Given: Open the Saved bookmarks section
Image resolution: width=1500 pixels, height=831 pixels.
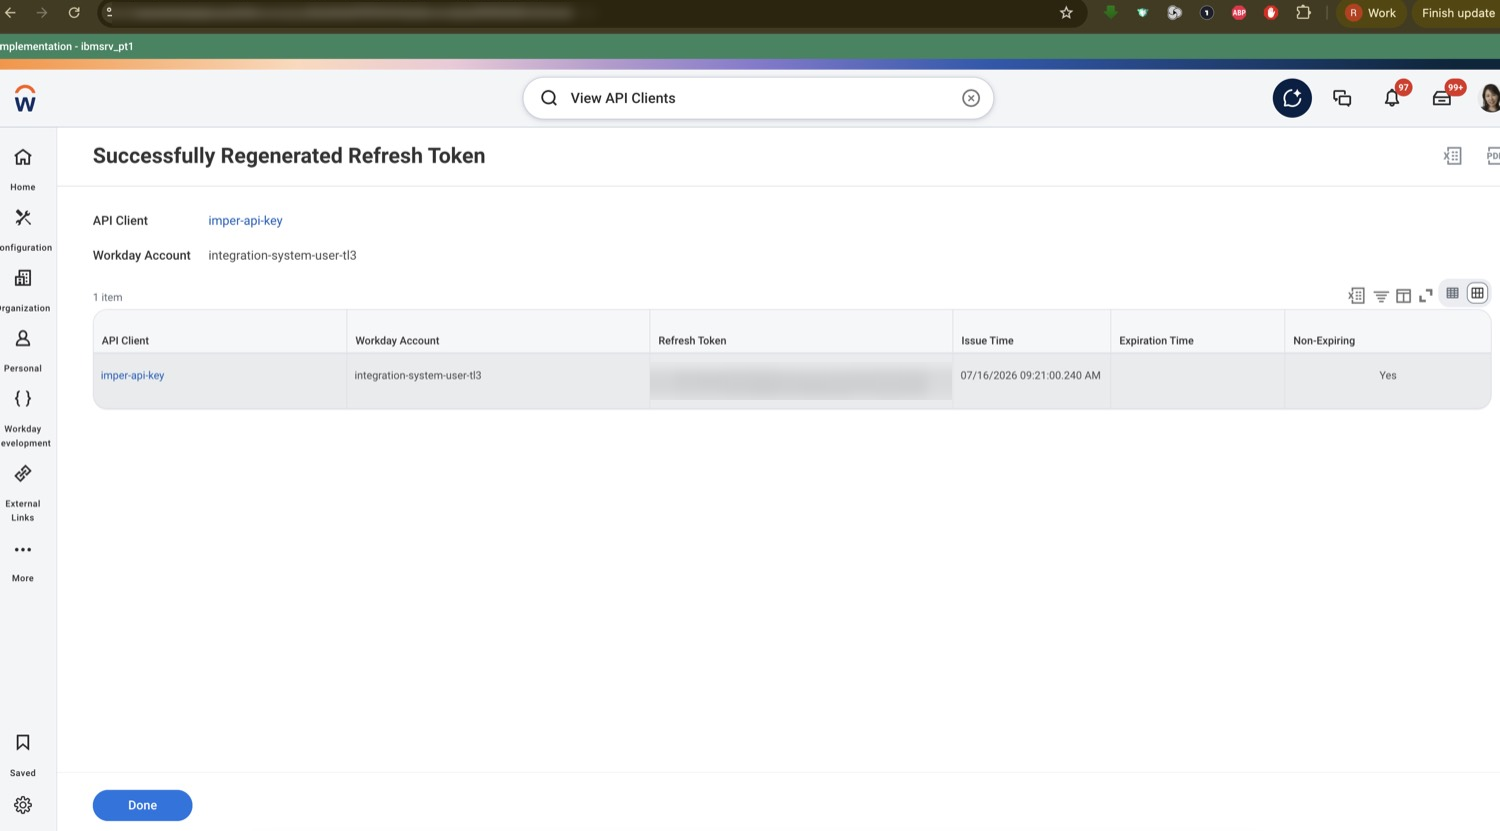Looking at the screenshot, I should pyautogui.click(x=23, y=754).
